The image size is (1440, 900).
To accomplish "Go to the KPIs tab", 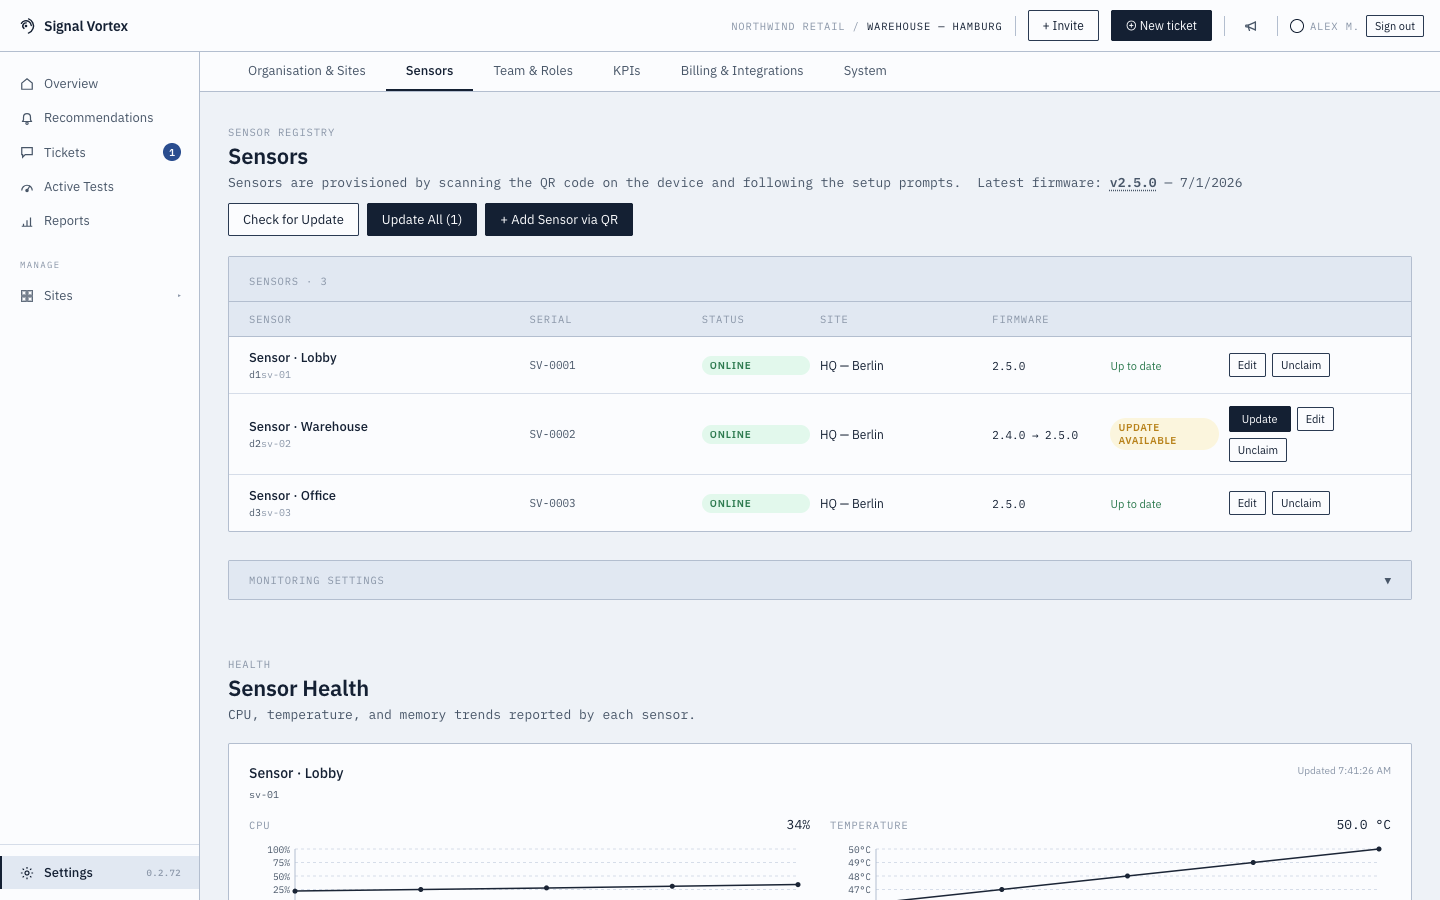I will [x=627, y=71].
